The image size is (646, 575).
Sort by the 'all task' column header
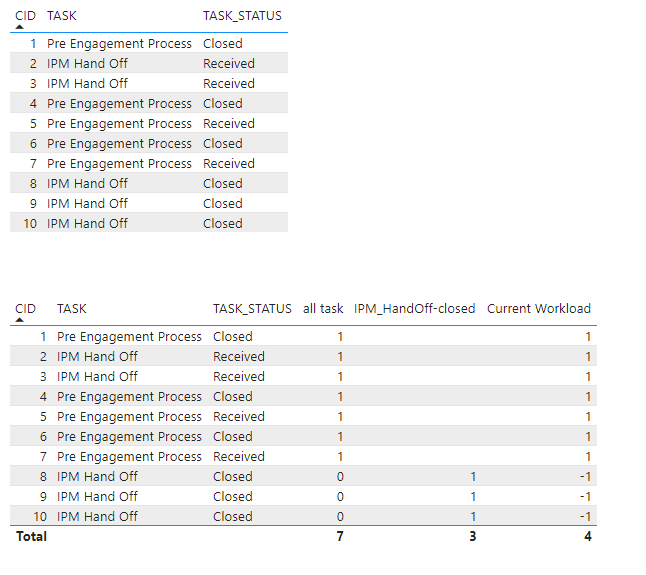[x=323, y=309]
